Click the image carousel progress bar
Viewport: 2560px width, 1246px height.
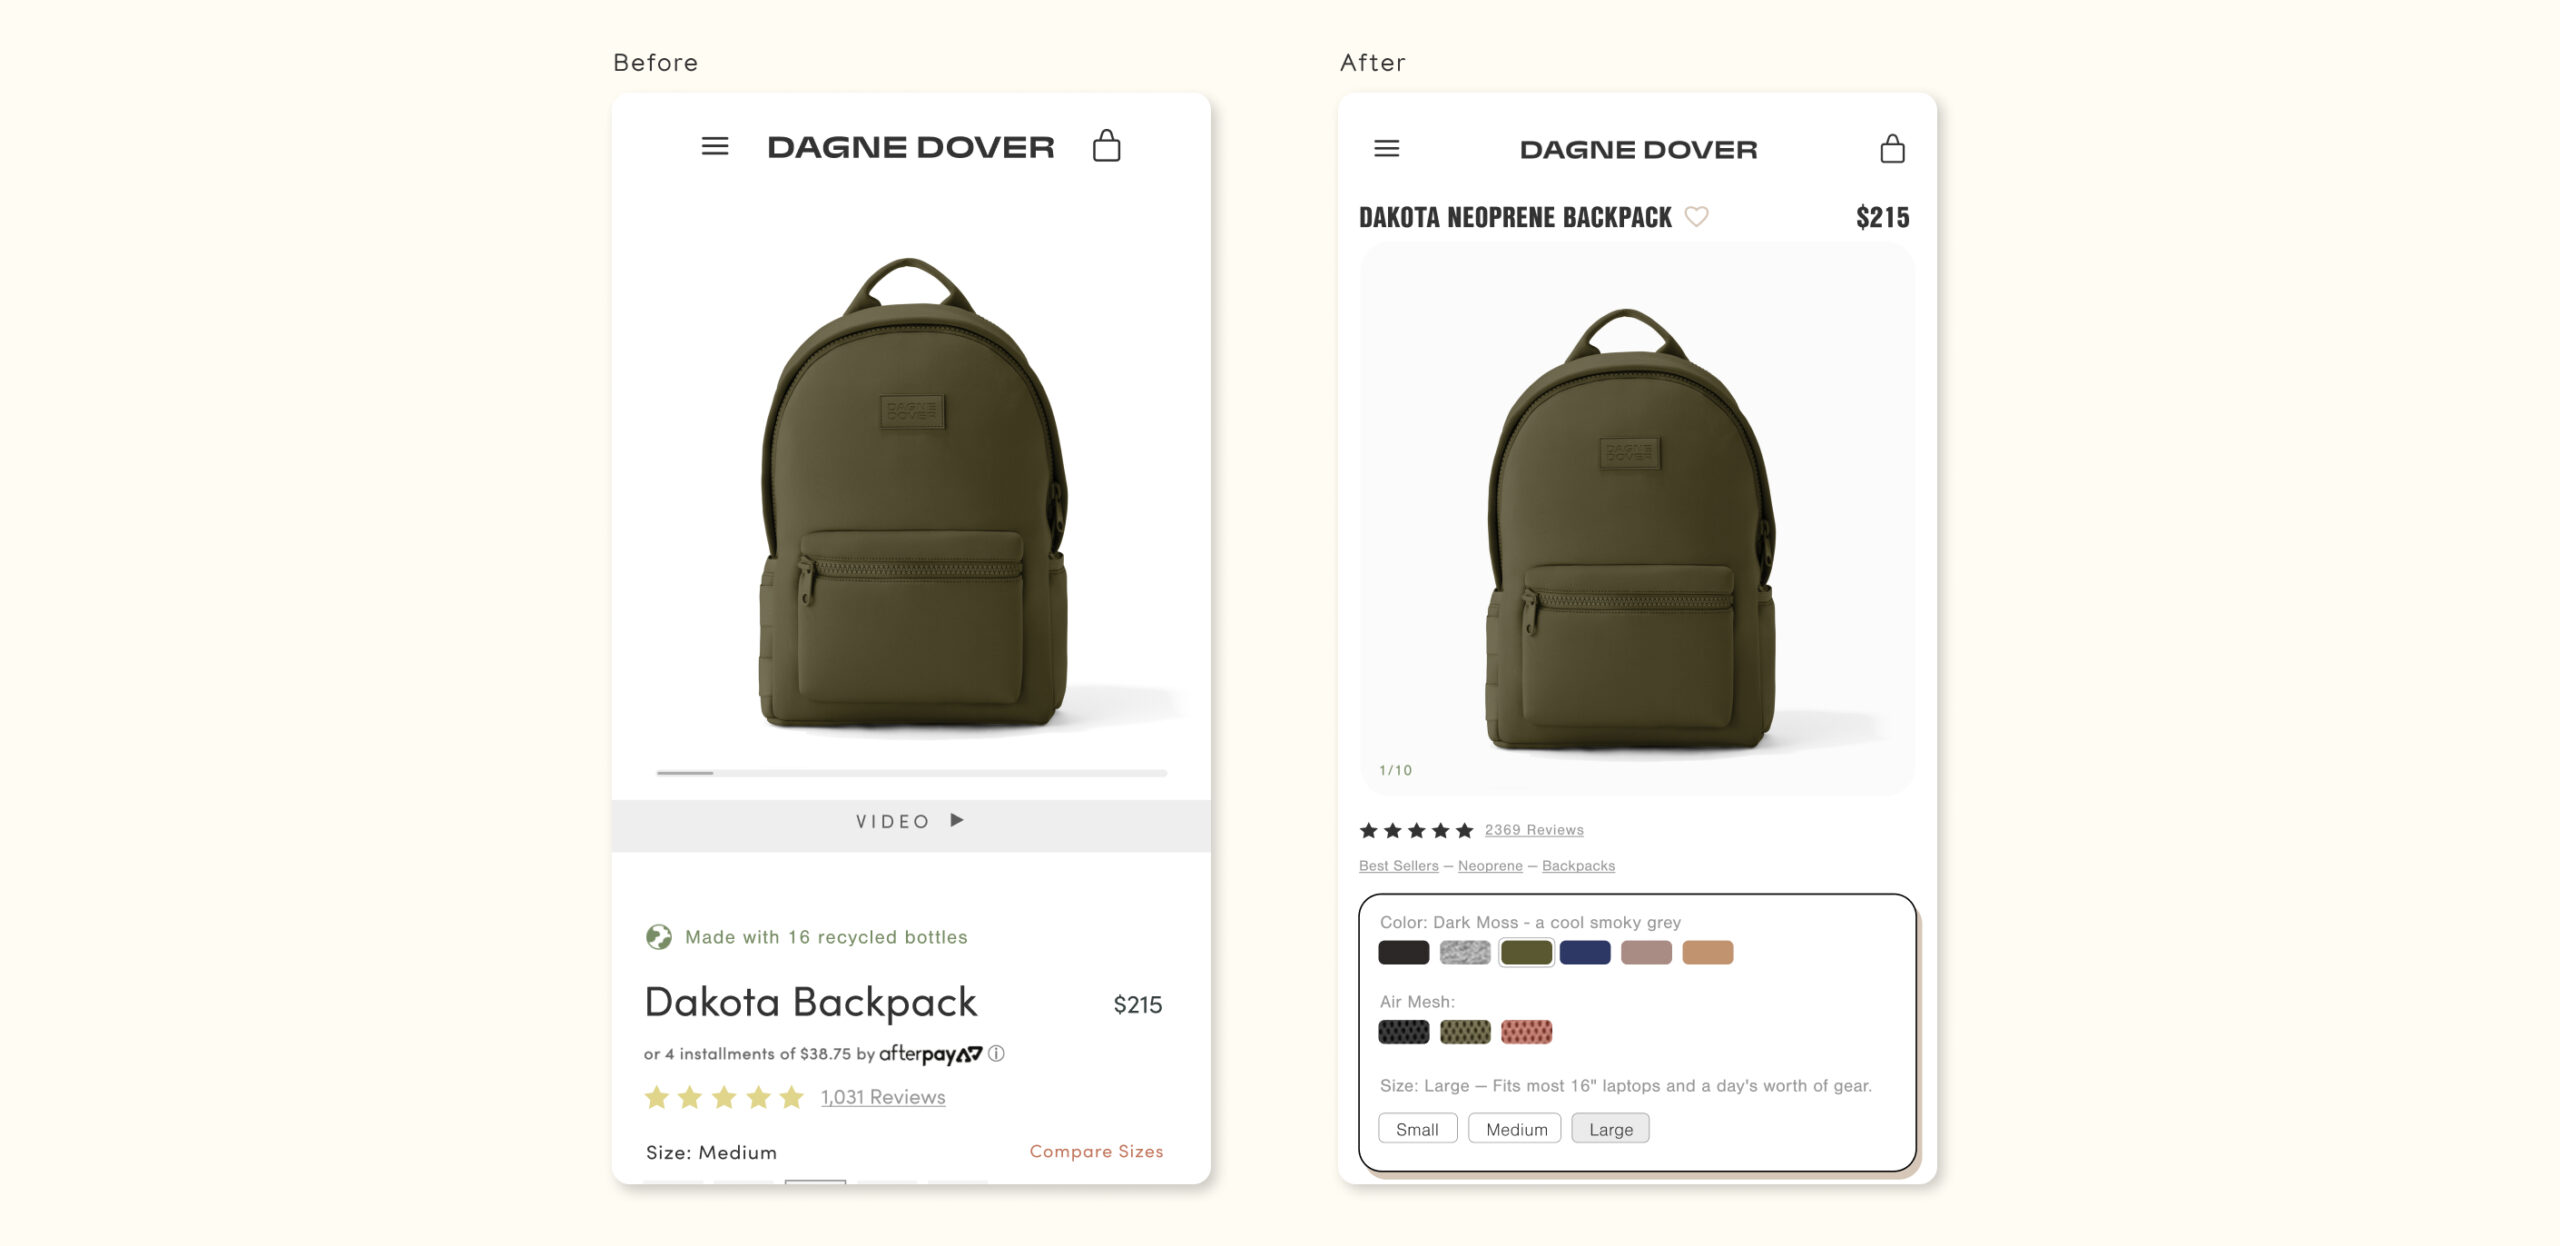coord(910,773)
